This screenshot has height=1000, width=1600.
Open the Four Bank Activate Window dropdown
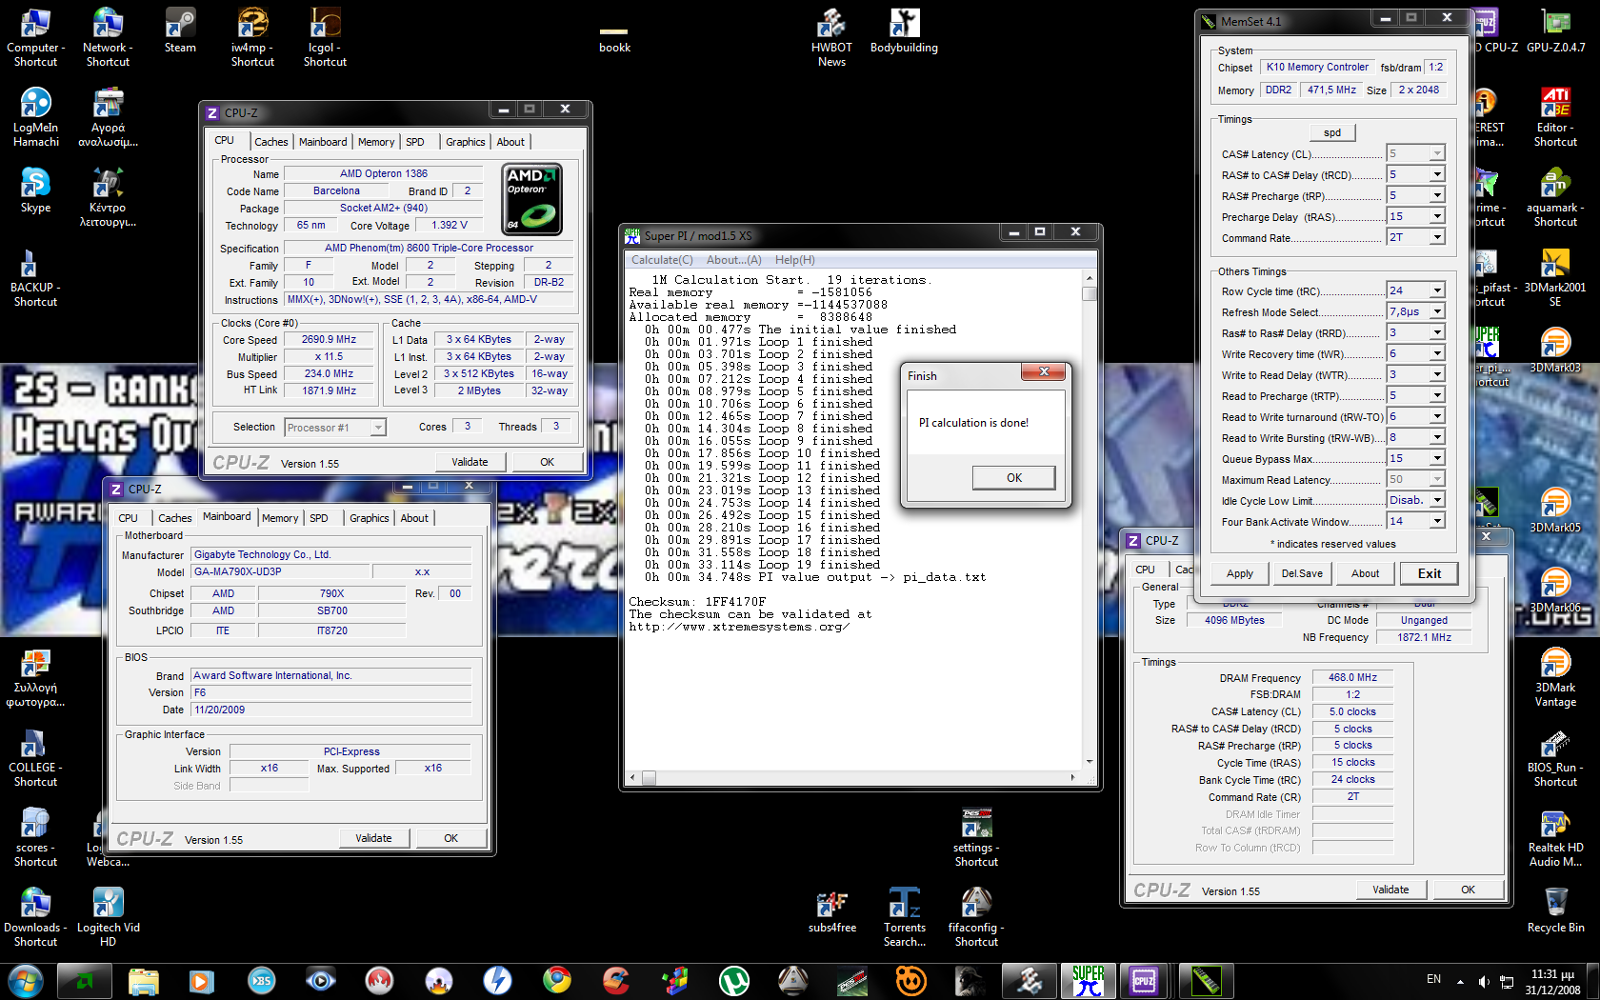click(x=1437, y=521)
